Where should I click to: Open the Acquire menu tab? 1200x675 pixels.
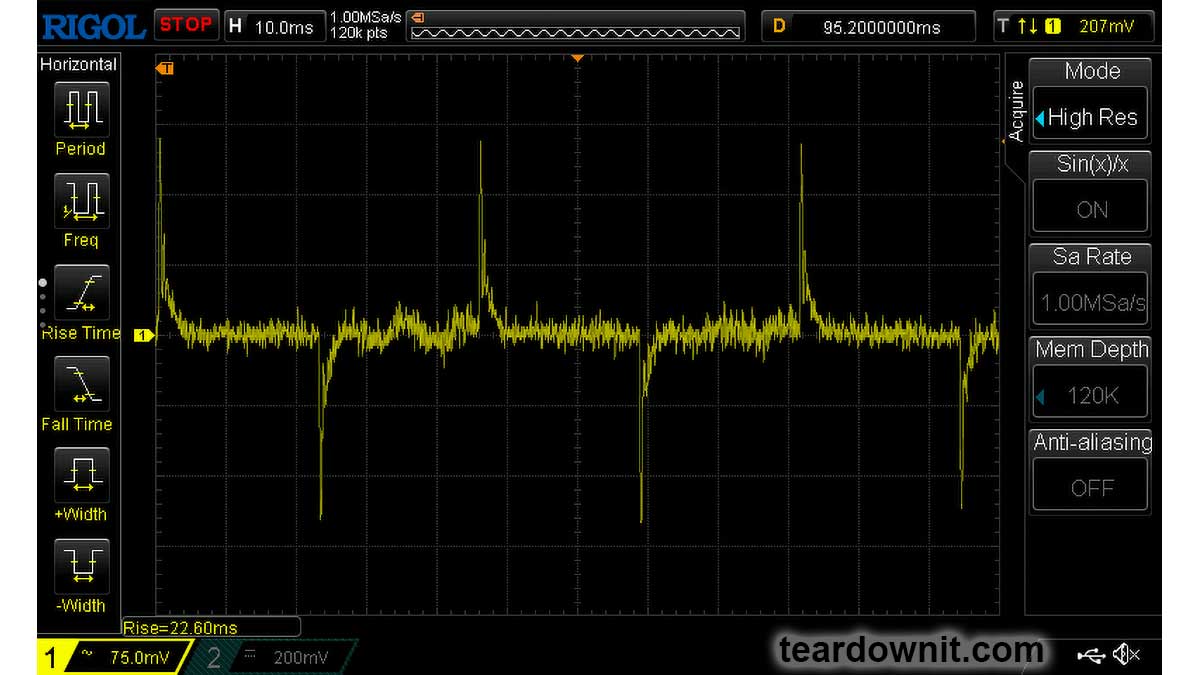pyautogui.click(x=1016, y=112)
